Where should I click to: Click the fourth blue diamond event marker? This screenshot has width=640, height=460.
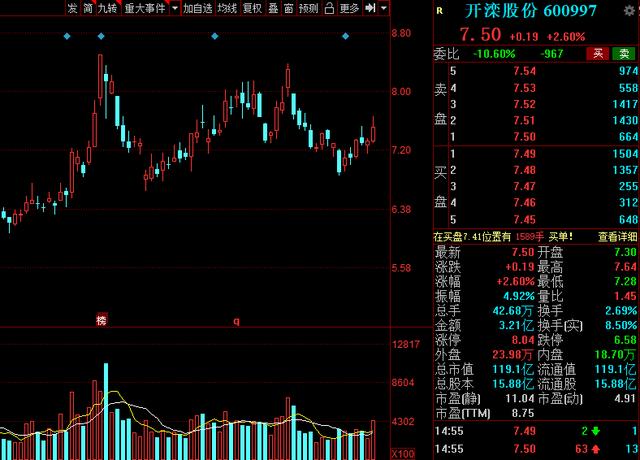tap(345, 36)
